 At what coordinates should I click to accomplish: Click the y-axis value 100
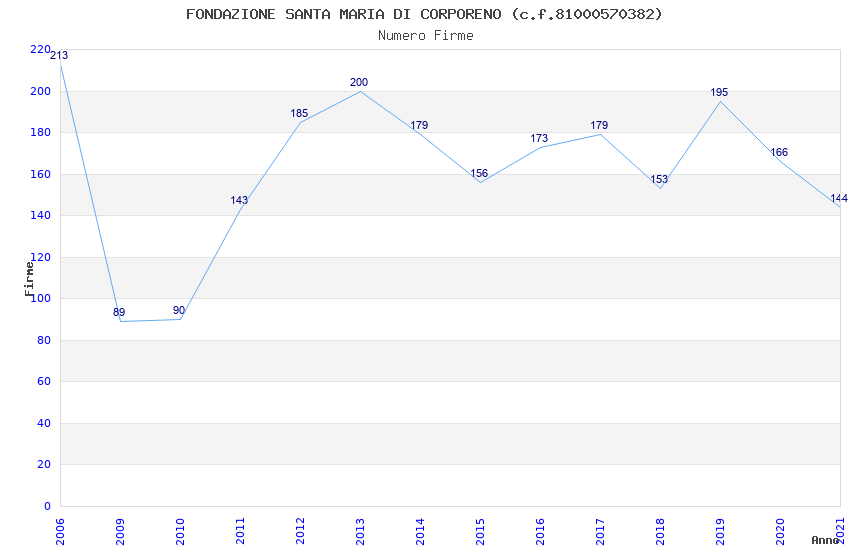click(x=40, y=298)
